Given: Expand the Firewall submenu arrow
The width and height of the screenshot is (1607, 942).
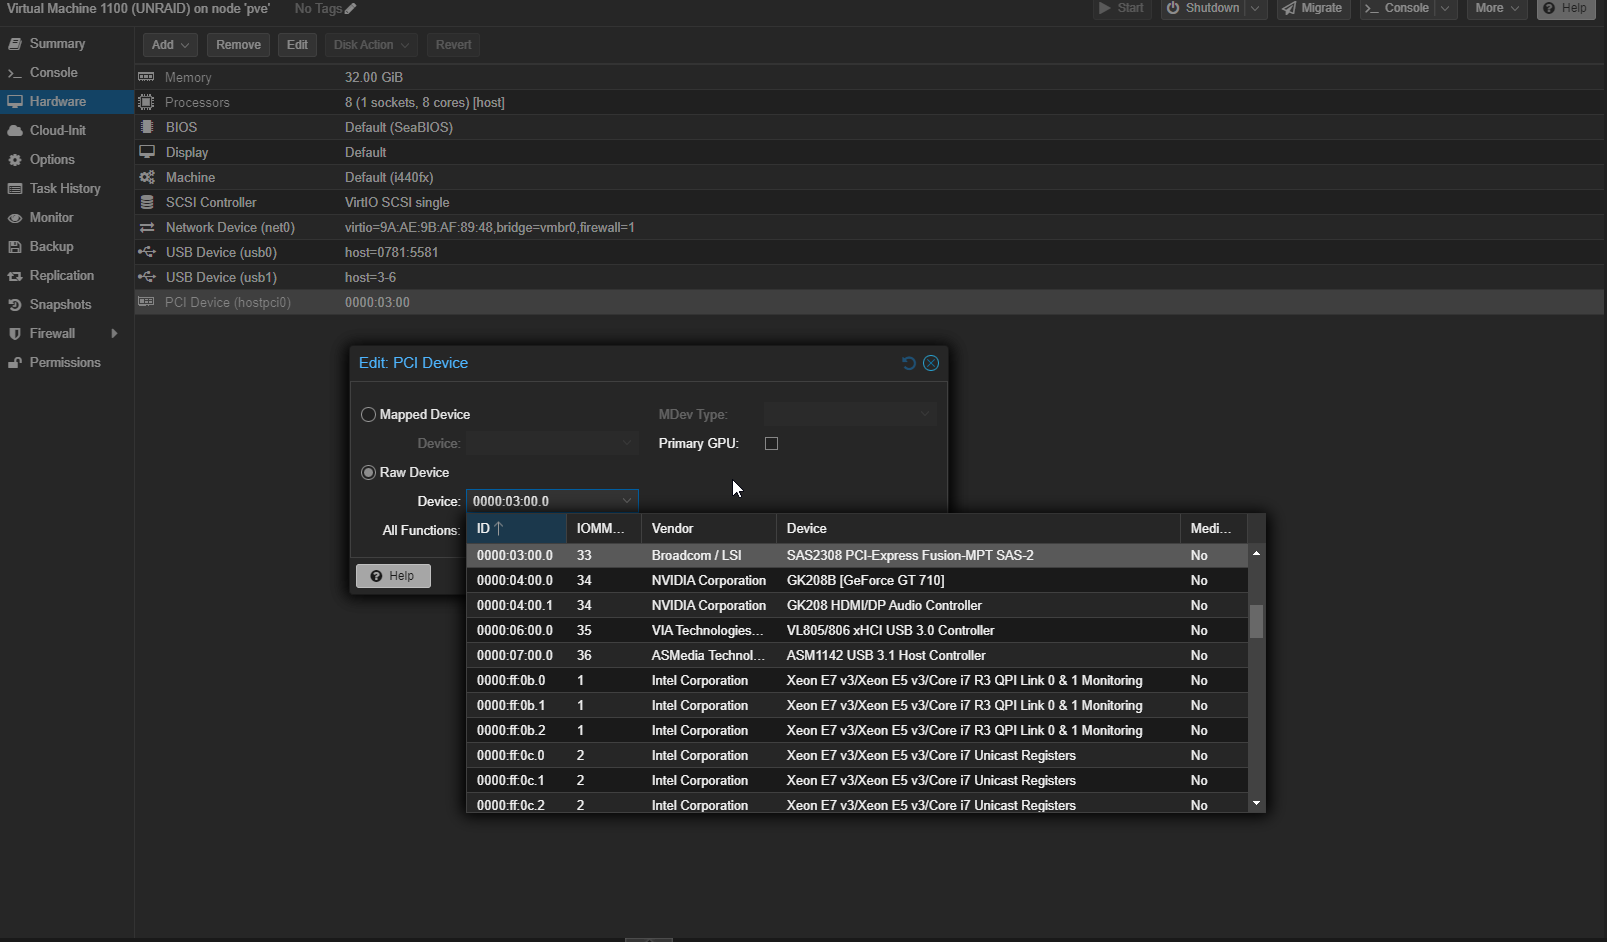Looking at the screenshot, I should click(114, 334).
